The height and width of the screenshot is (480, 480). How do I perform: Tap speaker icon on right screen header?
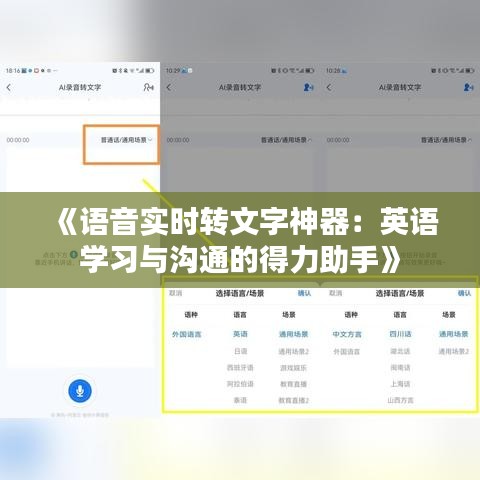[468, 87]
